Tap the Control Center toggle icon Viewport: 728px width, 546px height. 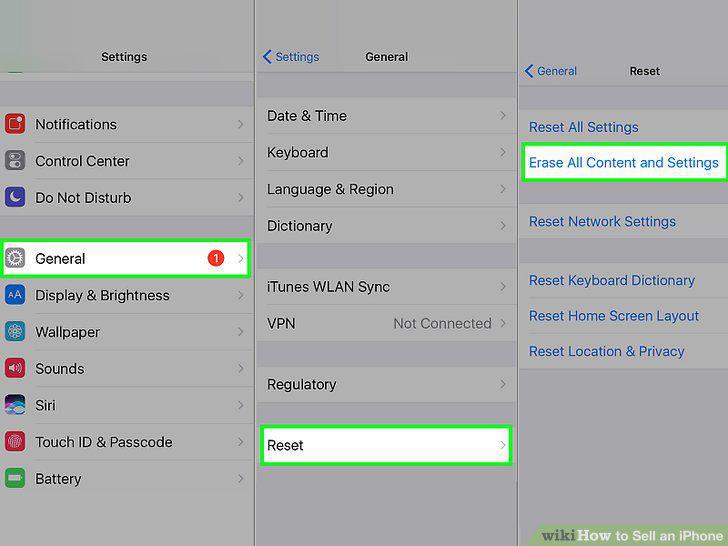click(x=15, y=161)
